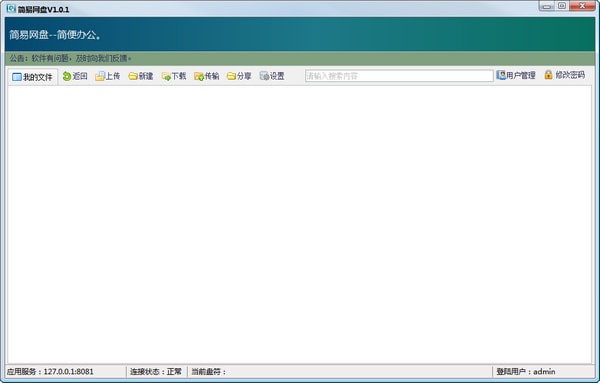The image size is (600, 383).
Task: Click the New folder (新建) icon
Action: pos(133,76)
